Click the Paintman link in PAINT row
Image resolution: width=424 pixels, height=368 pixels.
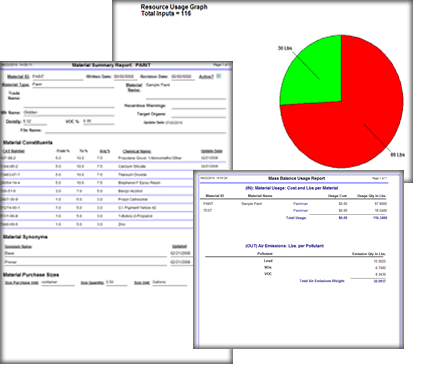[300, 204]
